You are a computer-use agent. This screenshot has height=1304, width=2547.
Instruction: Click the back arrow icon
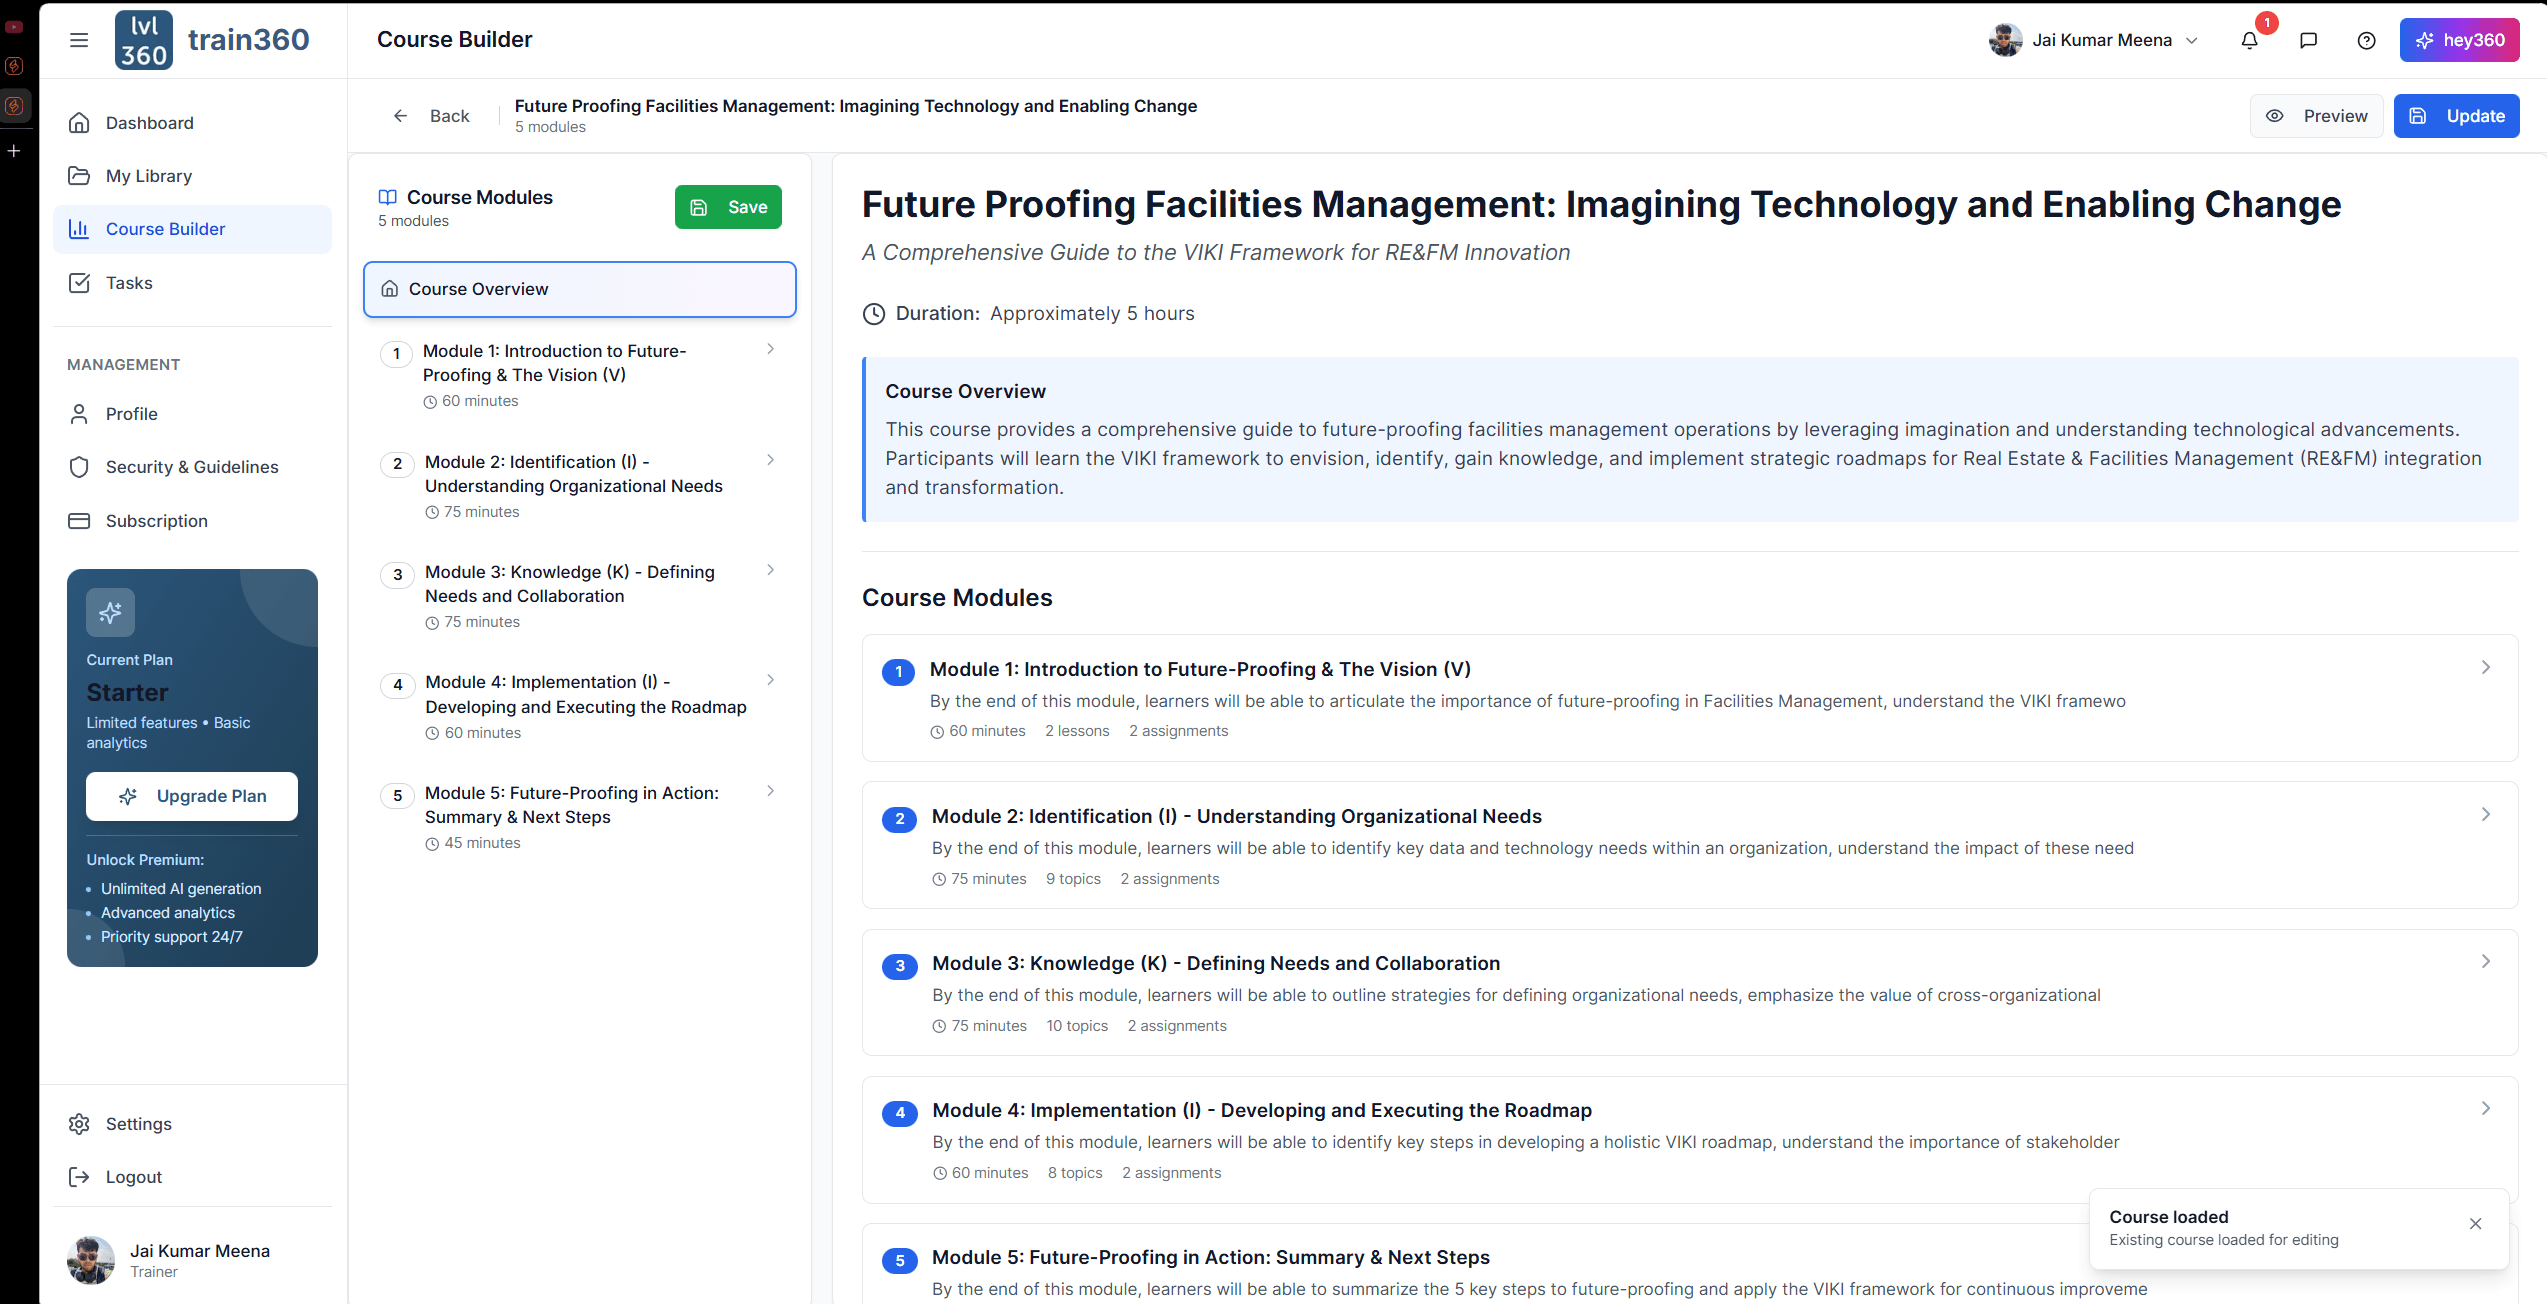click(x=400, y=116)
